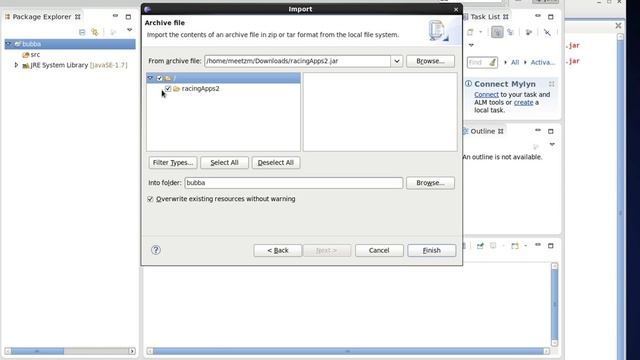Click bottom console horizontal scrollbar
640x360 pixels.
click(348, 351)
